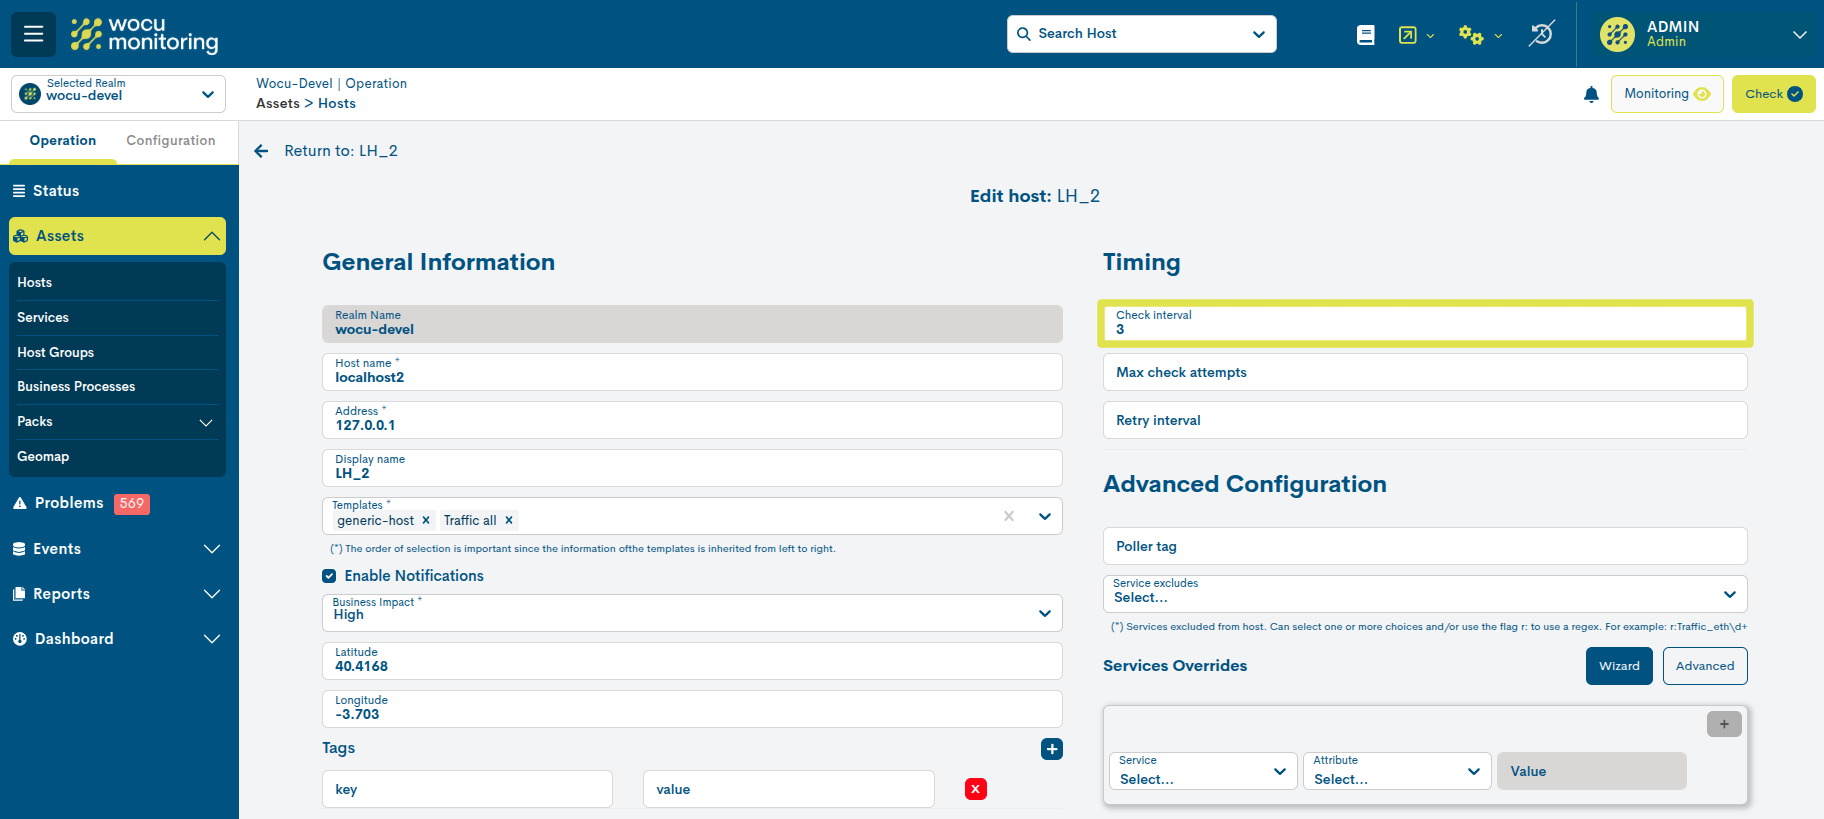Screen dimensions: 1824x819
Task: Open the Selected Realm dropdown
Action: 118,94
